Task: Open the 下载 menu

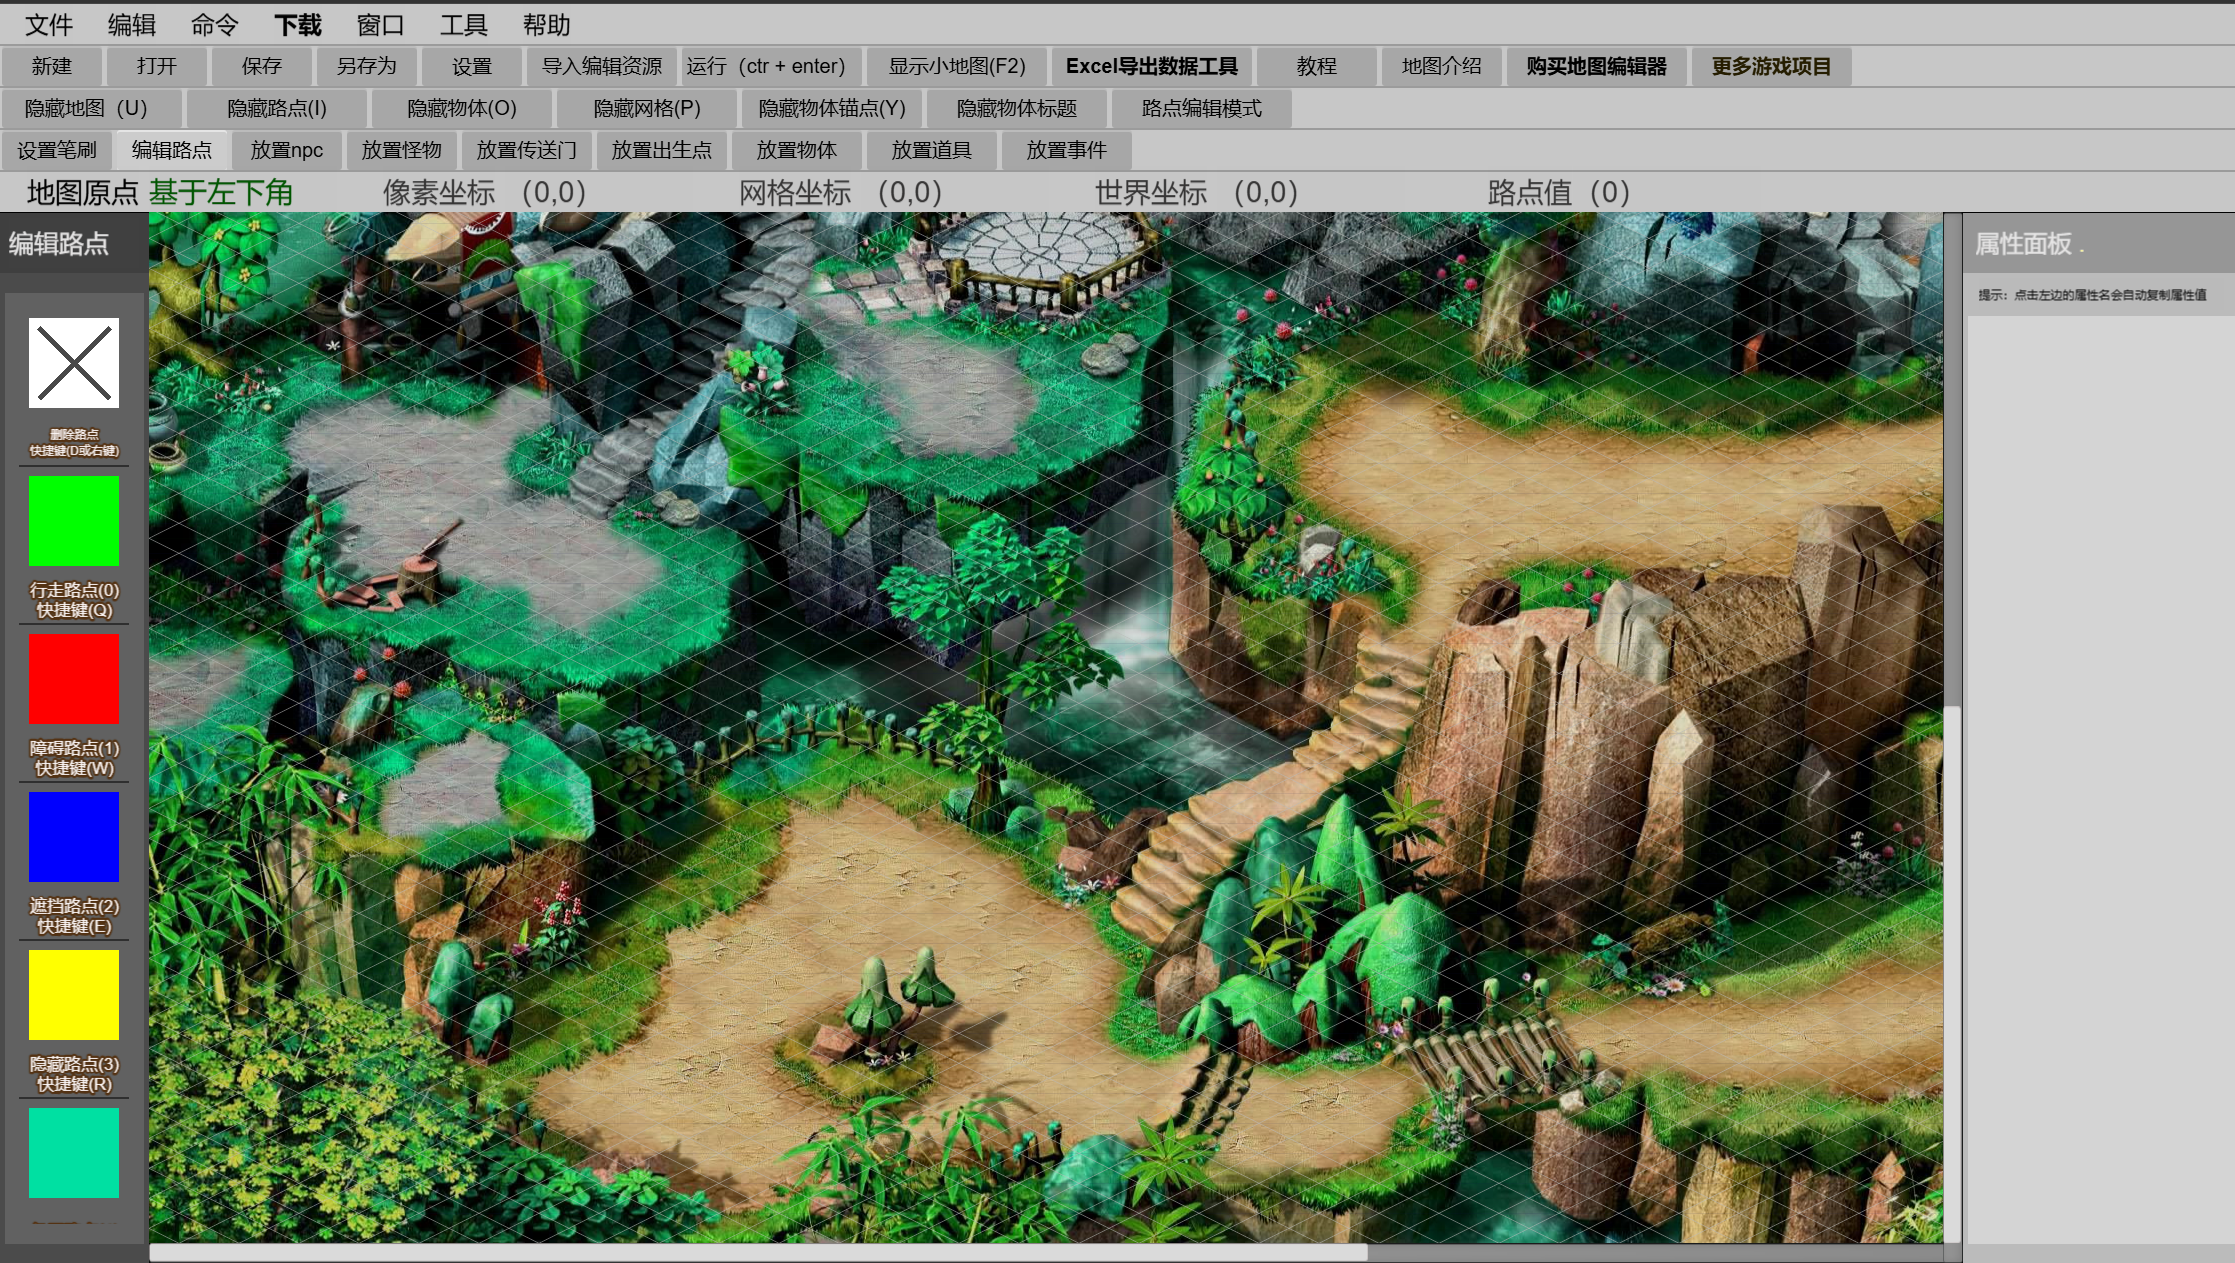Action: coord(298,25)
